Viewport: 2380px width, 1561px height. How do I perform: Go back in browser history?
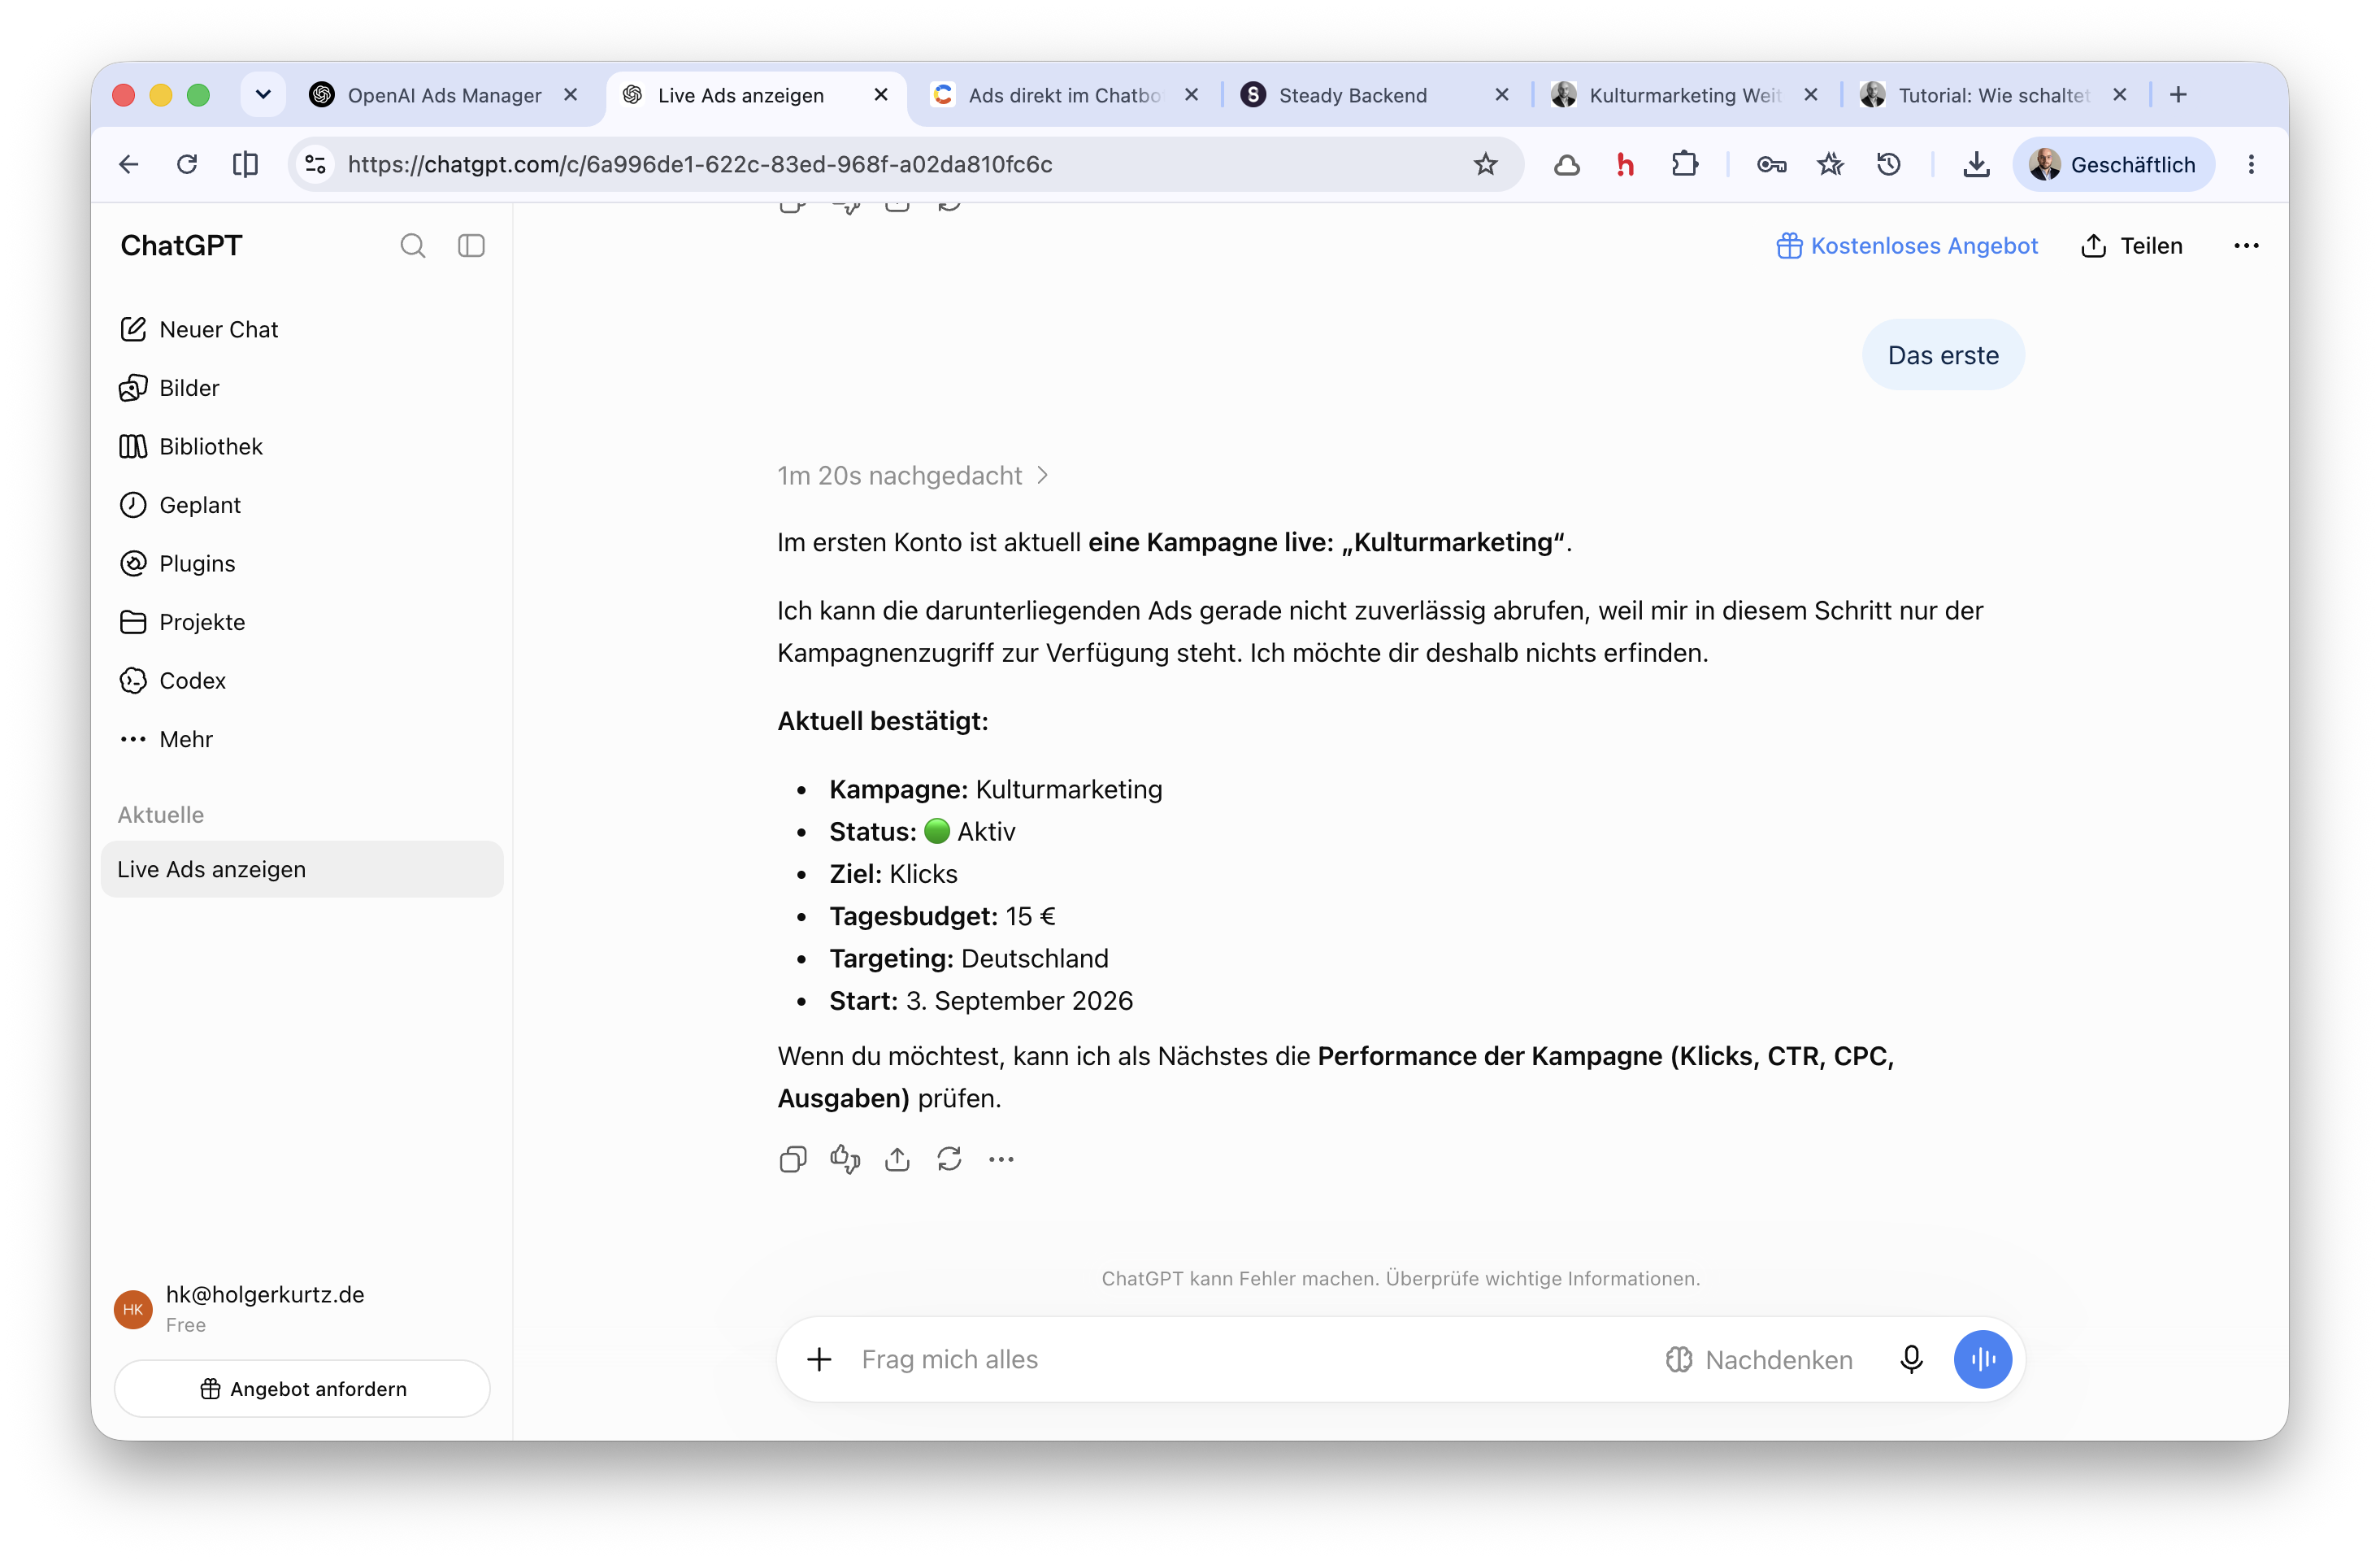click(x=129, y=164)
